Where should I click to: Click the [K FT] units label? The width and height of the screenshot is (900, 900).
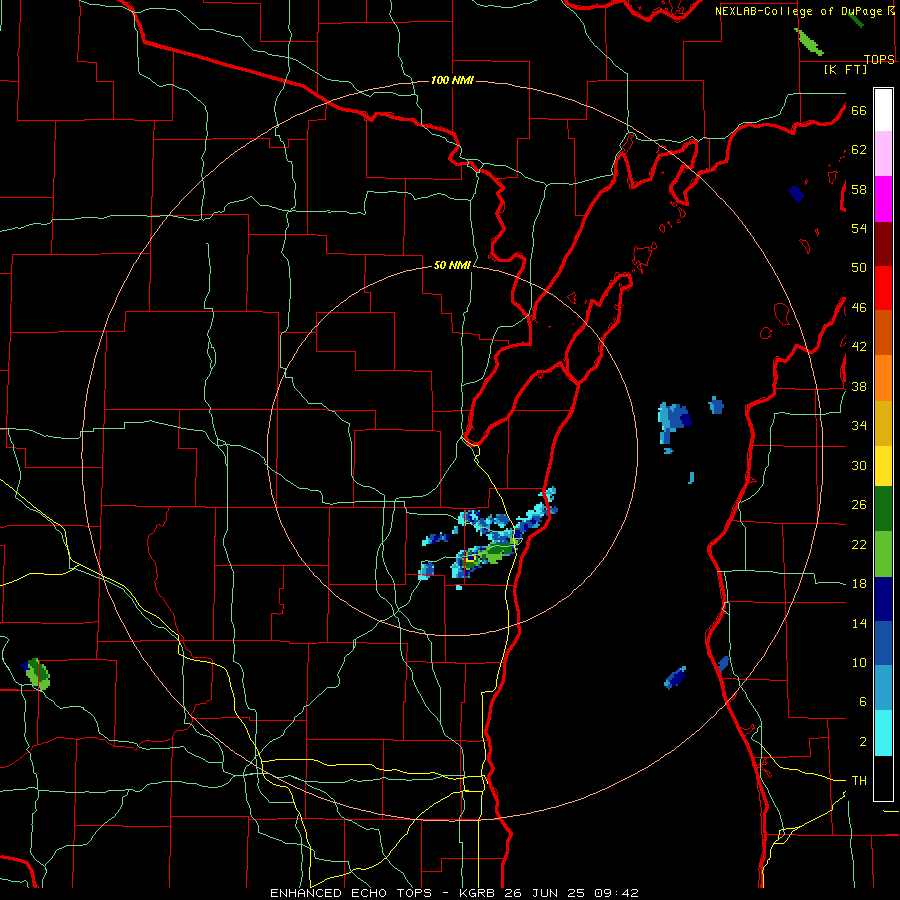[845, 70]
